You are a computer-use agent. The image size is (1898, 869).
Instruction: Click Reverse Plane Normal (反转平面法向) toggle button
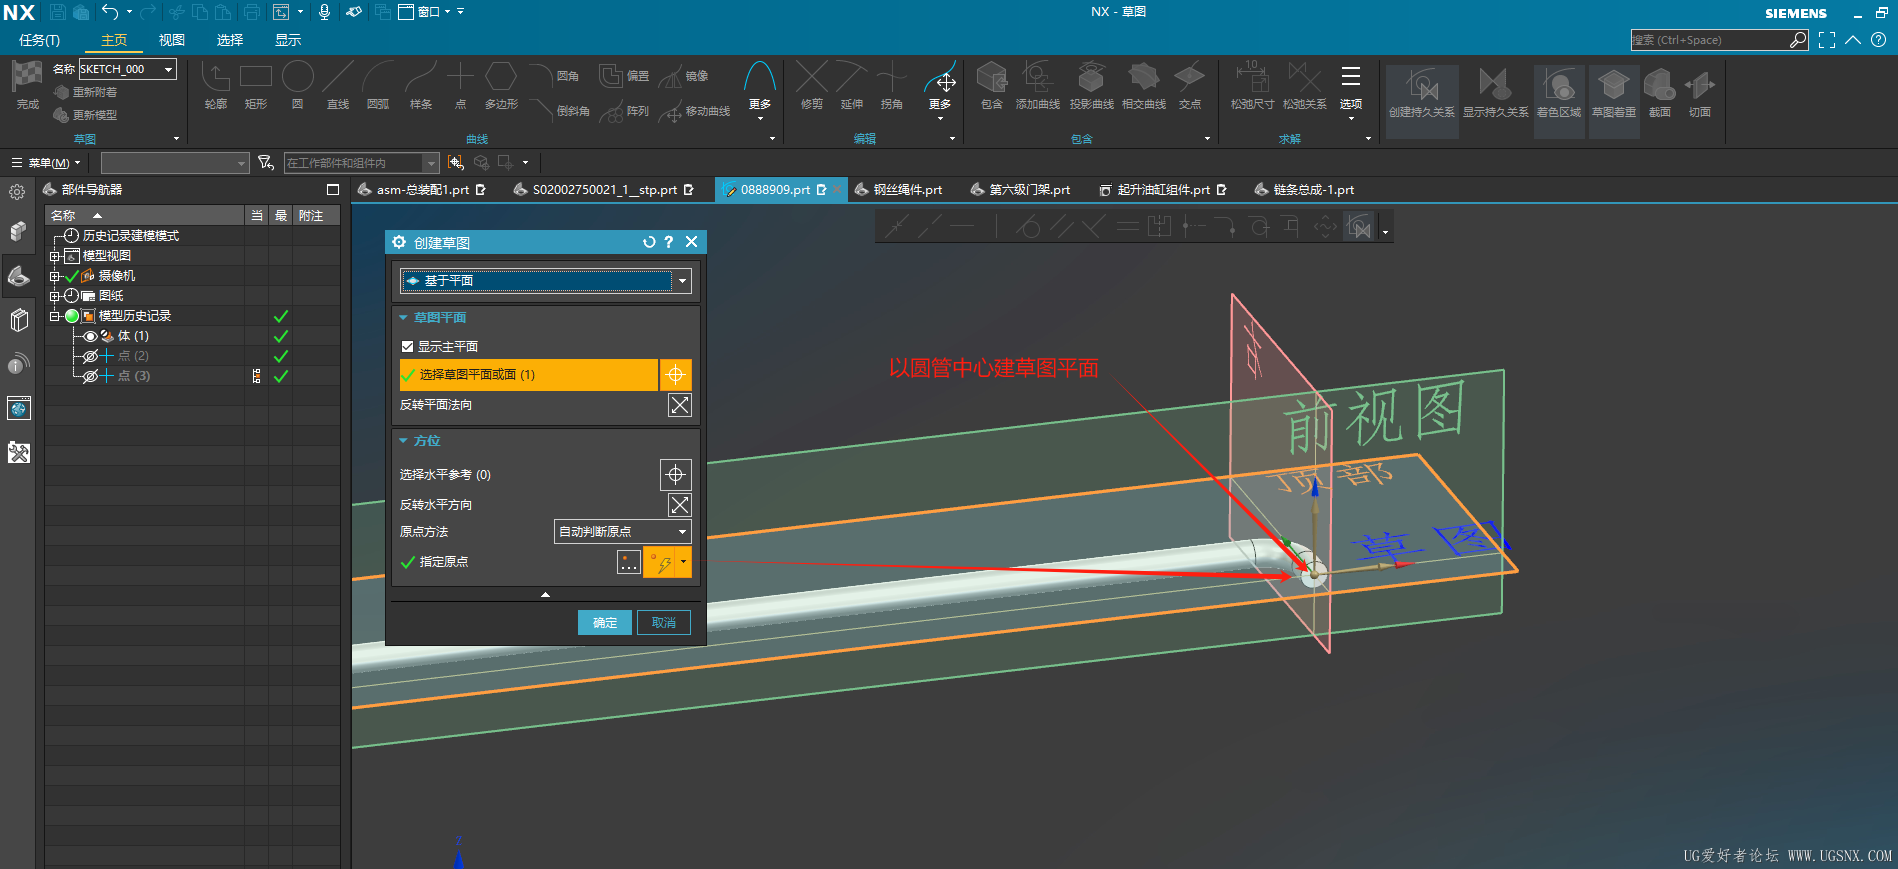click(x=679, y=405)
